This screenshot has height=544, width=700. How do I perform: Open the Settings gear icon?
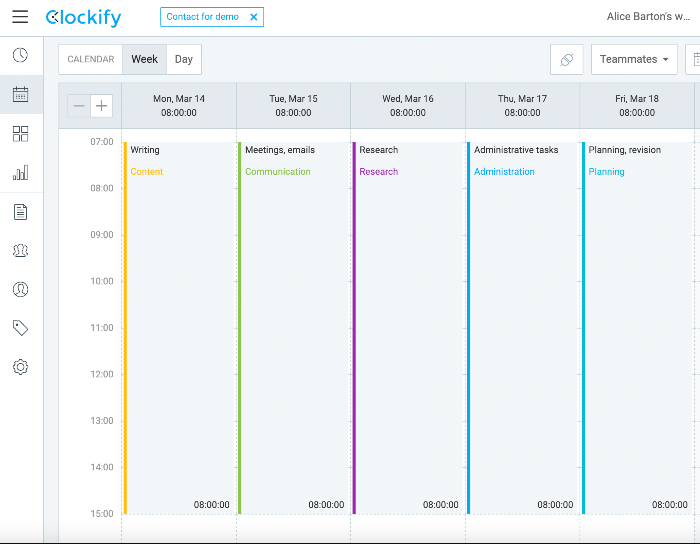[x=20, y=367]
